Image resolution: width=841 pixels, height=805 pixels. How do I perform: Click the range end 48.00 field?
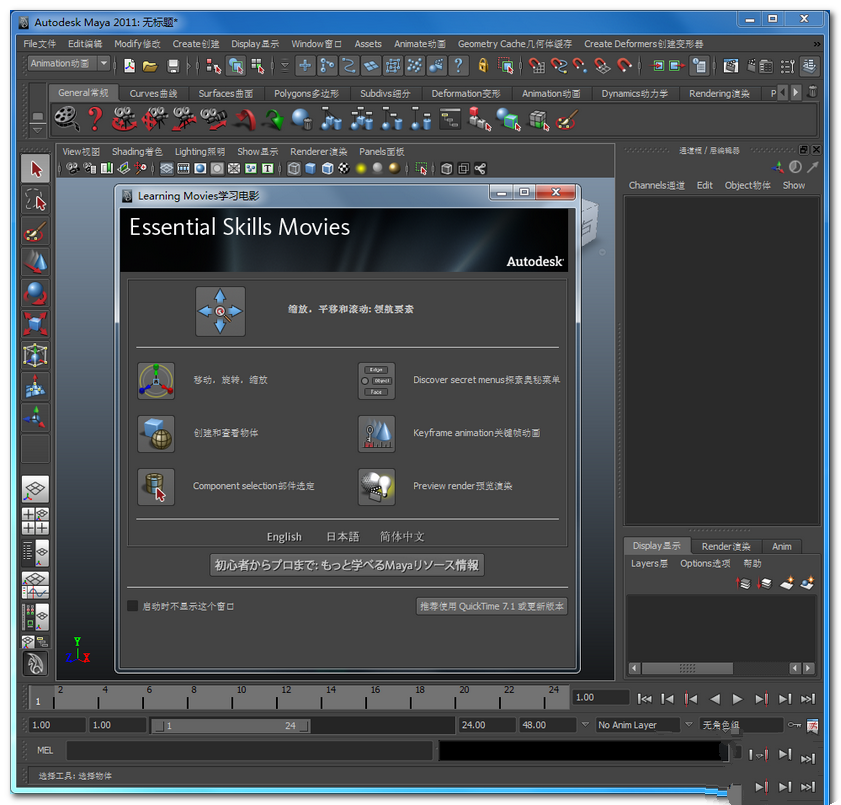coord(547,725)
